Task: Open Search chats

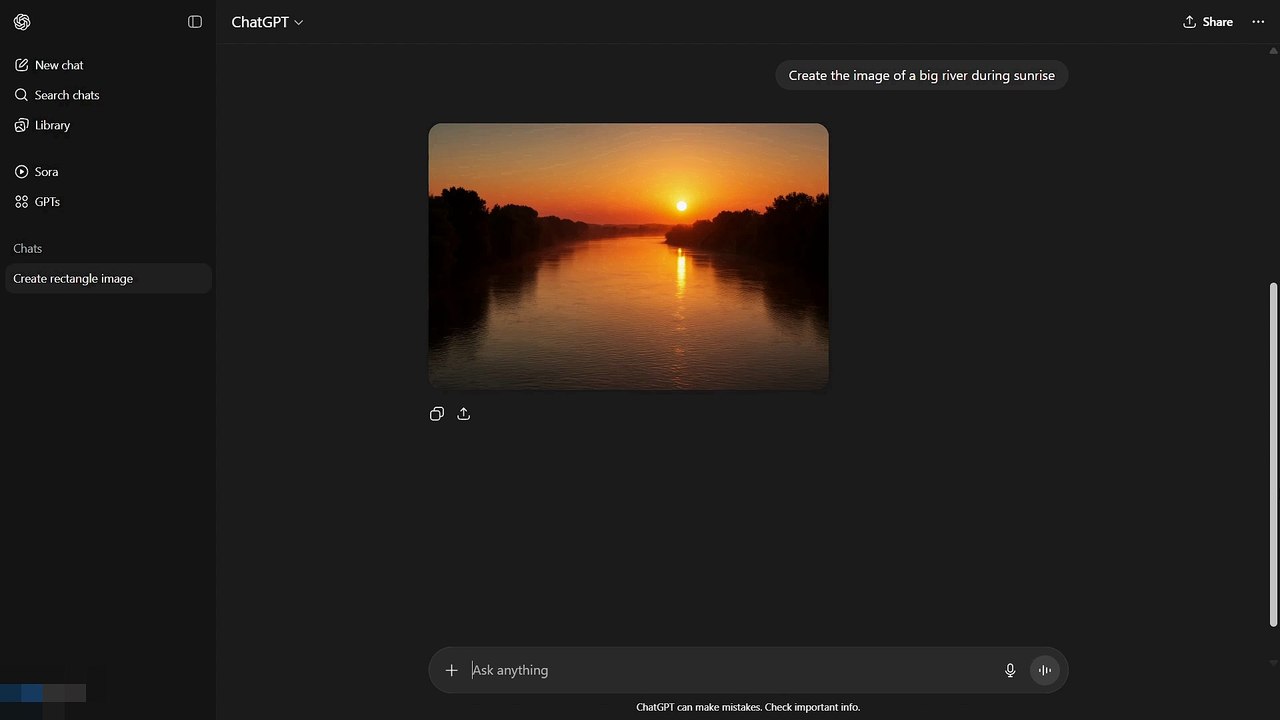Action: (x=108, y=95)
